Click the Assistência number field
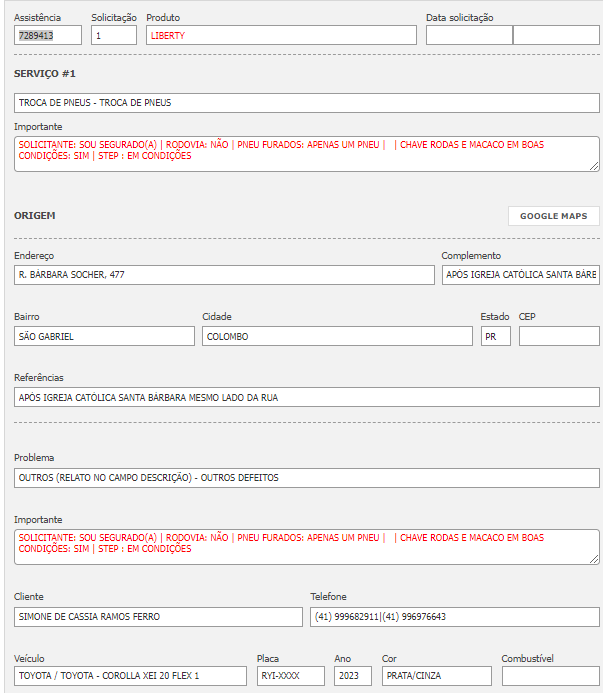This screenshot has width=603, height=693. coord(48,35)
